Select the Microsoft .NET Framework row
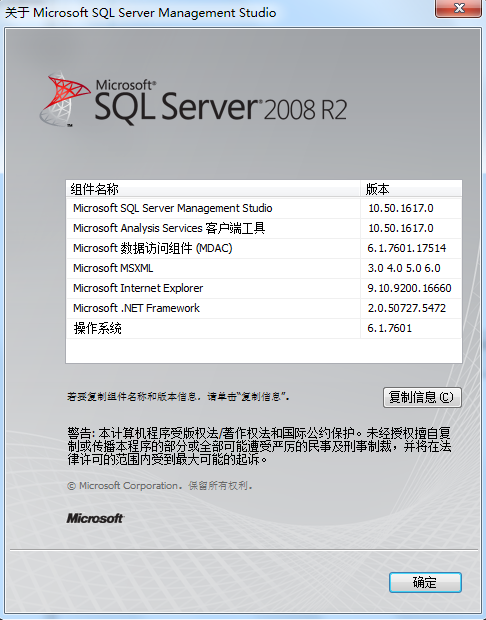Screen dimensions: 486x620 point(264,308)
